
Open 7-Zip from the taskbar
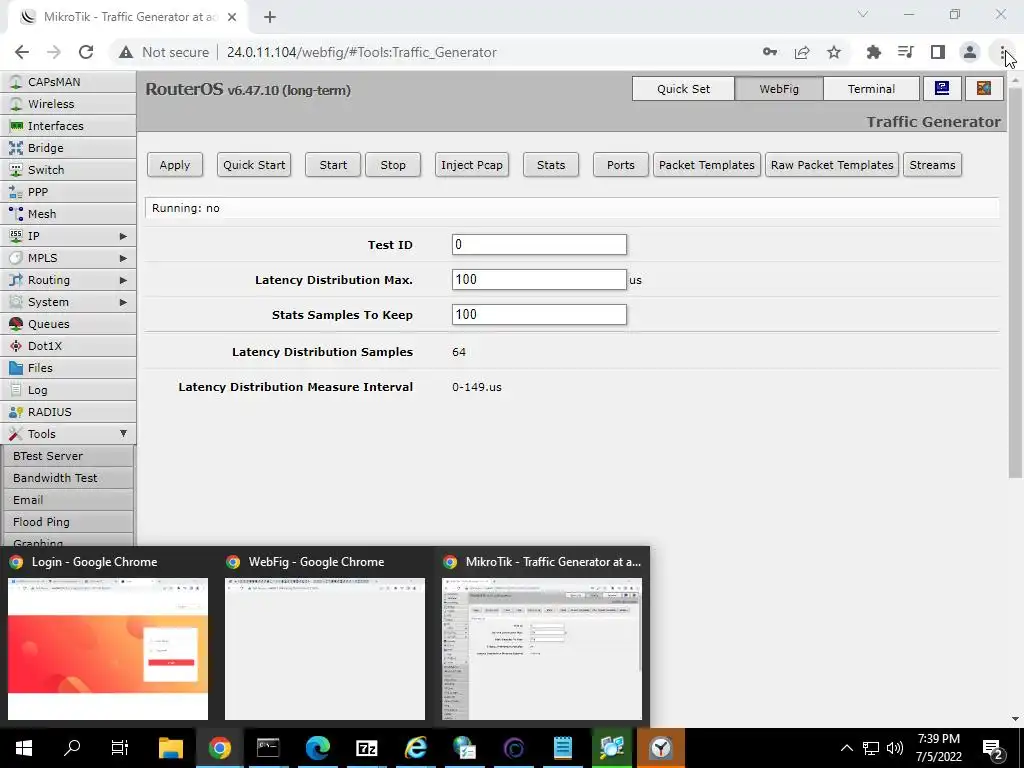coord(366,748)
